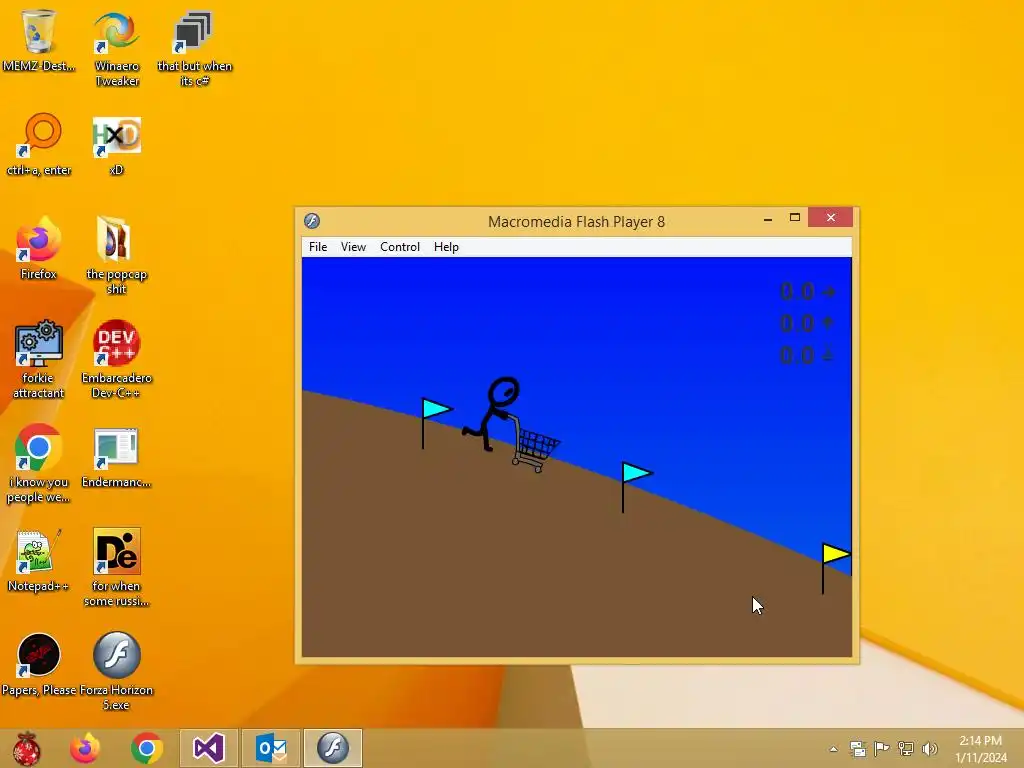The height and width of the screenshot is (768, 1024).
Task: Open Visual Studio from the taskbar
Action: pyautogui.click(x=208, y=748)
